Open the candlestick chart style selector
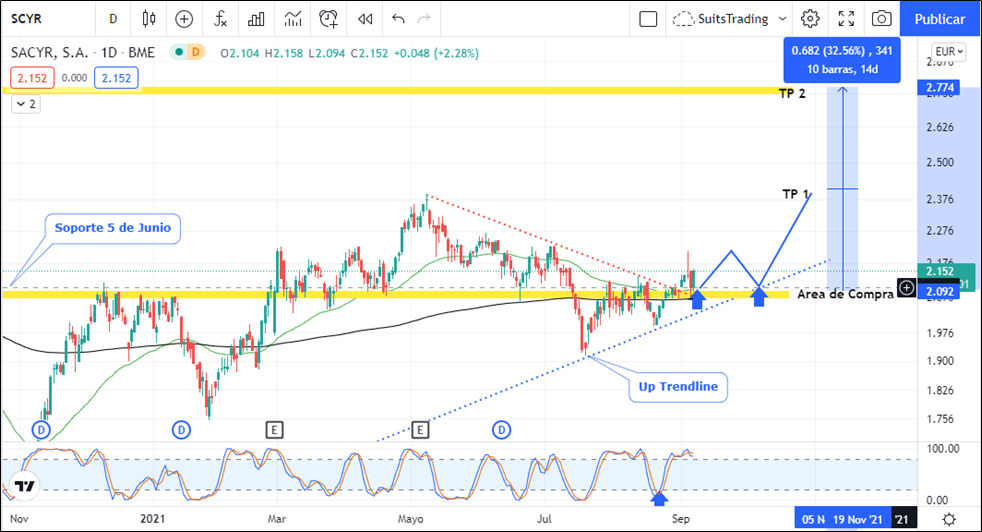982x532 pixels. pos(149,18)
